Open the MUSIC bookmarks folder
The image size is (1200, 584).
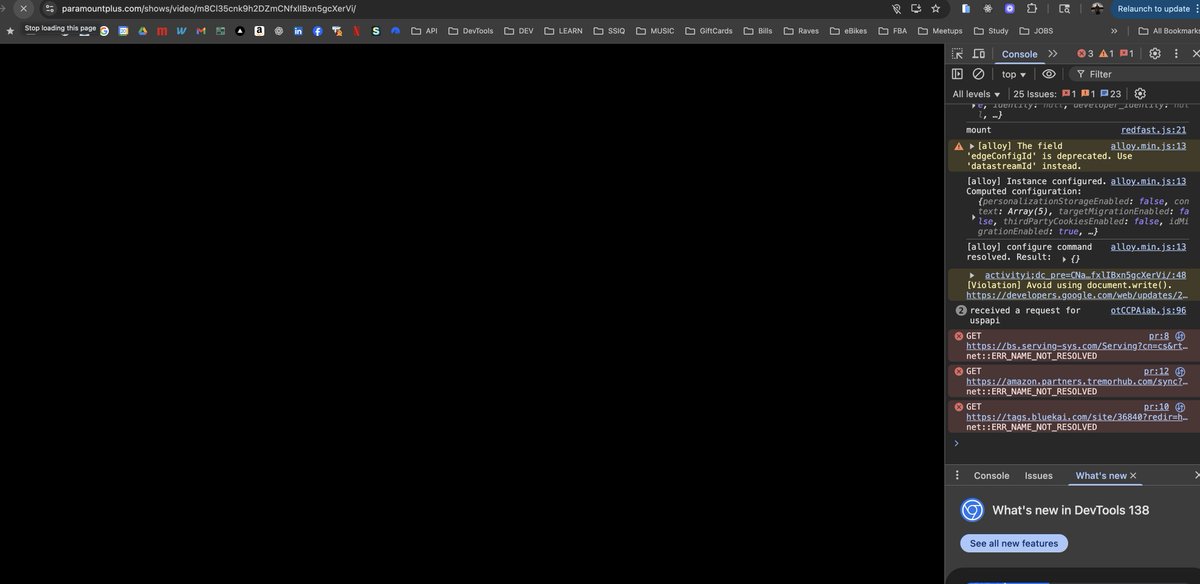pyautogui.click(x=654, y=31)
